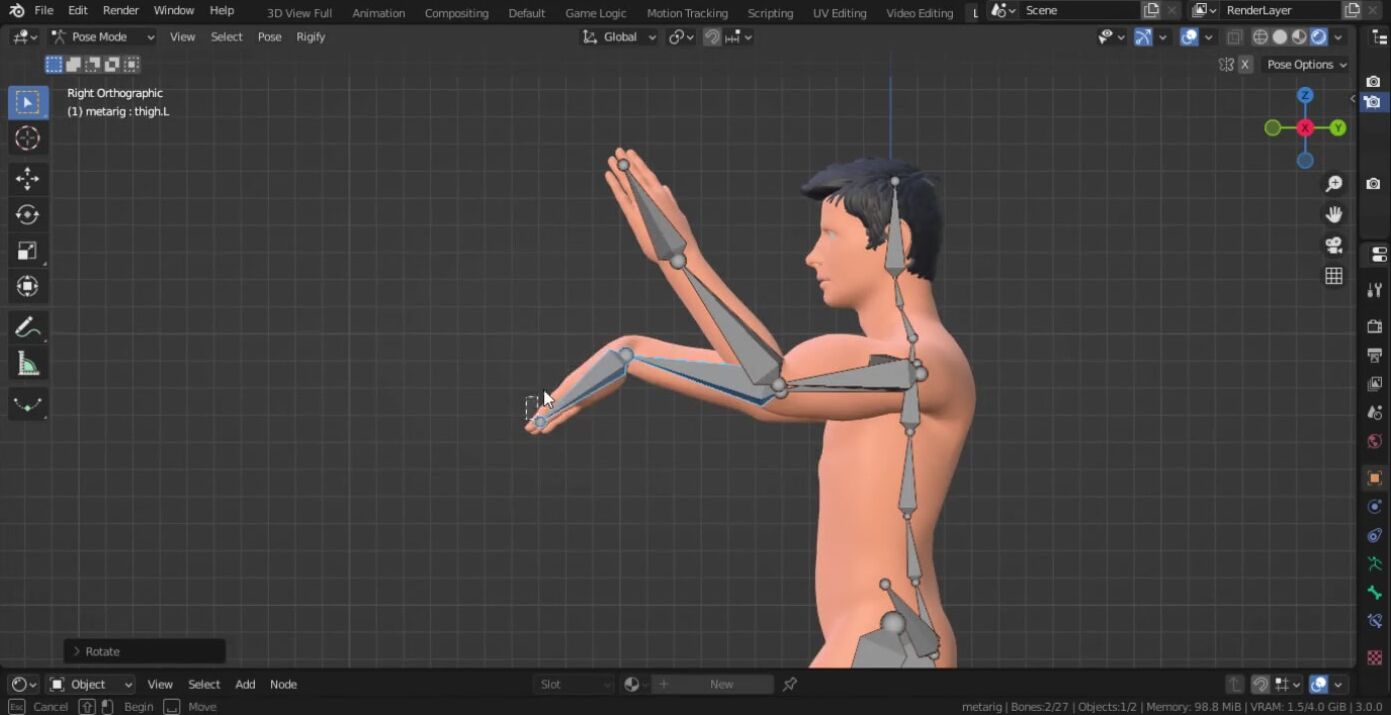Expand the Pose Options dropdown

tap(1306, 64)
